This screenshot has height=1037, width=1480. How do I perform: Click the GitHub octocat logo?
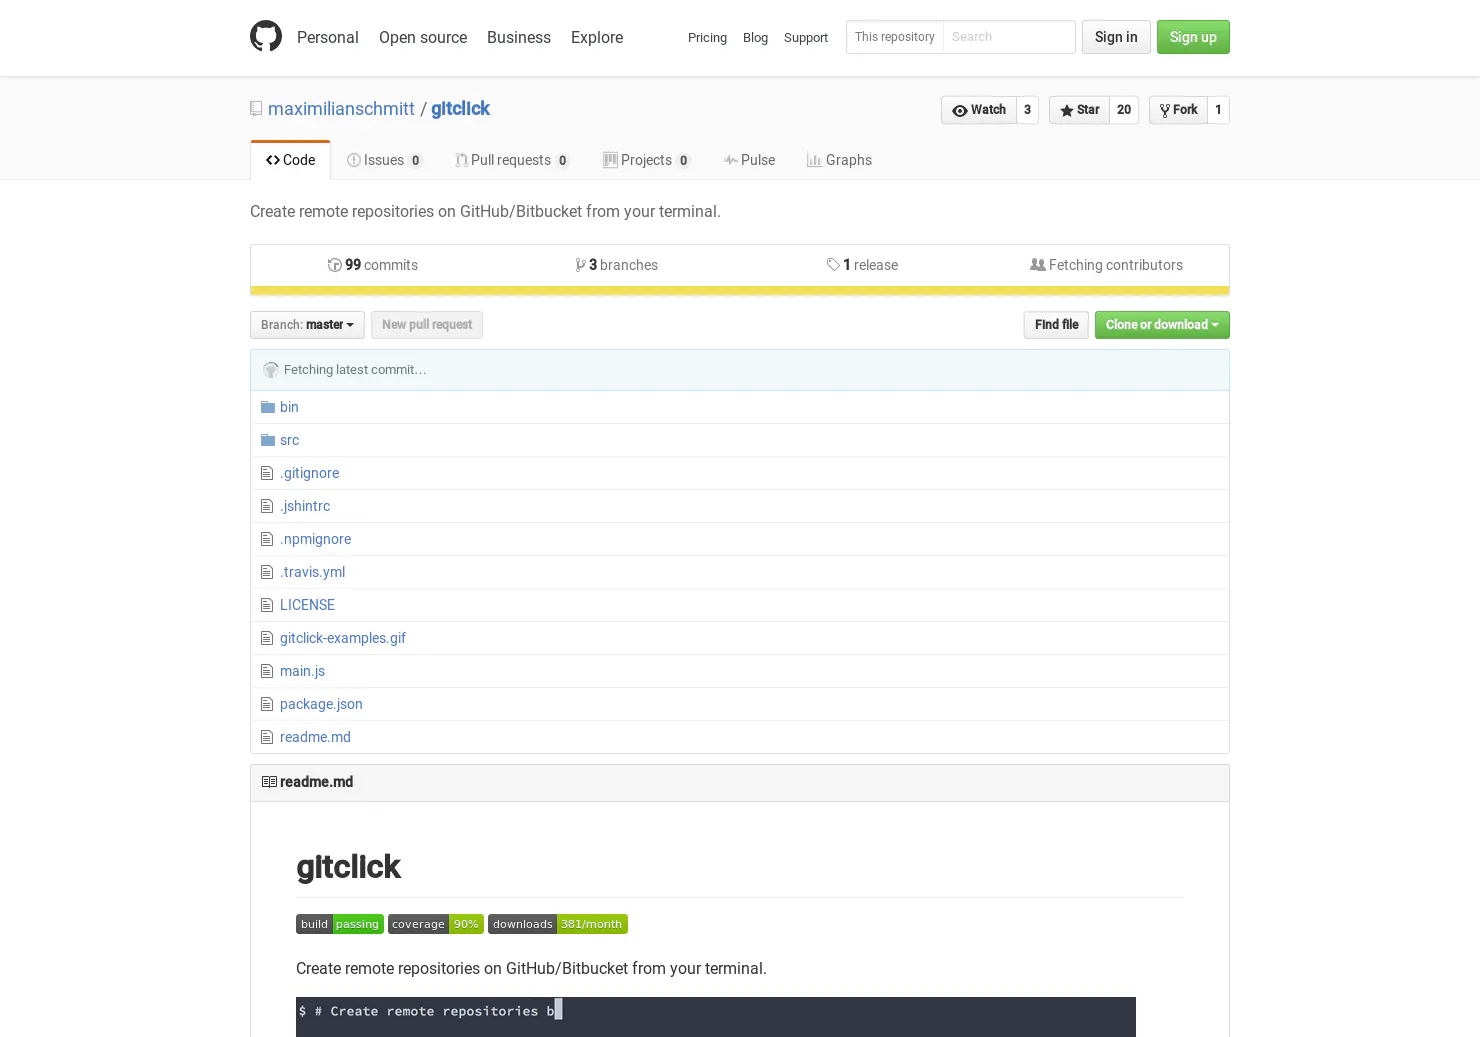[266, 37]
